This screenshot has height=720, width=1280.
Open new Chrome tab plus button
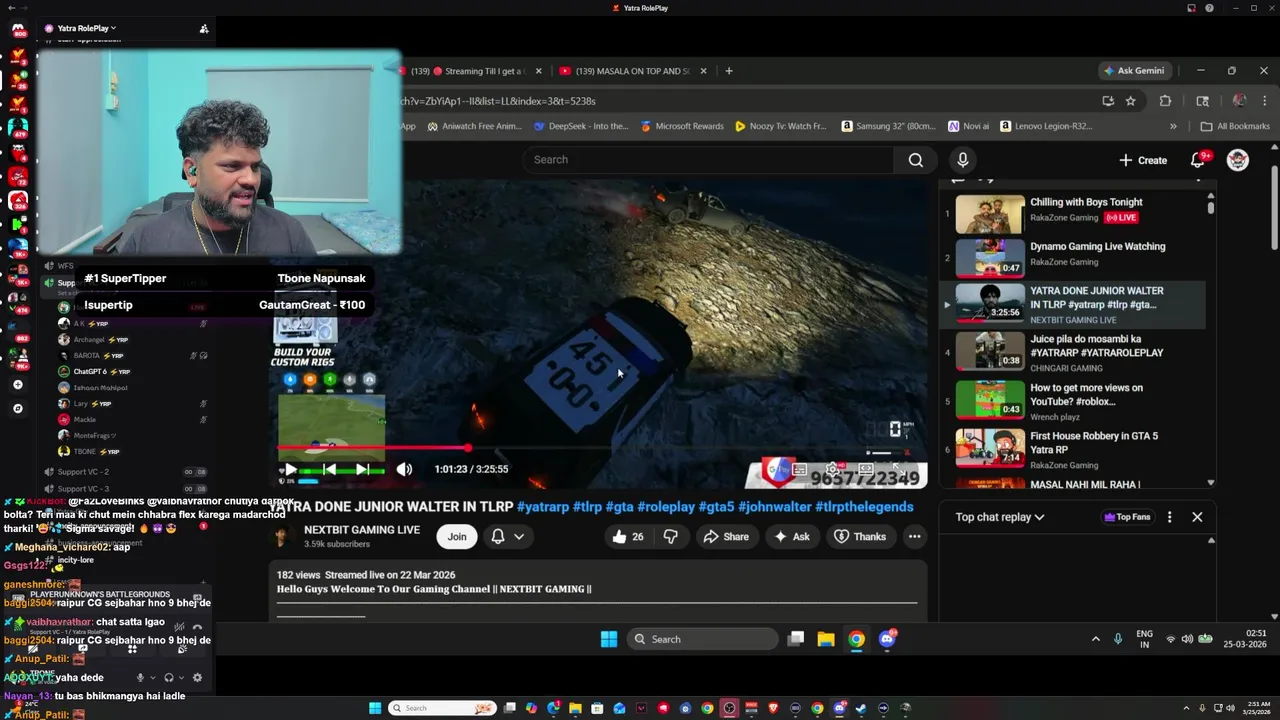(729, 71)
